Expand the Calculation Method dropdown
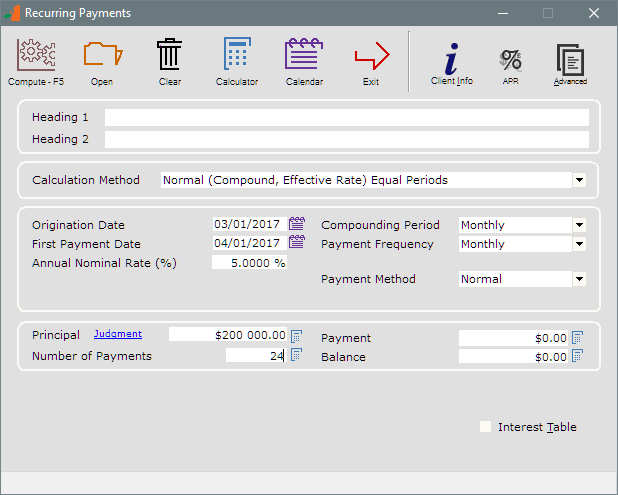The width and height of the screenshot is (618, 495). point(579,180)
